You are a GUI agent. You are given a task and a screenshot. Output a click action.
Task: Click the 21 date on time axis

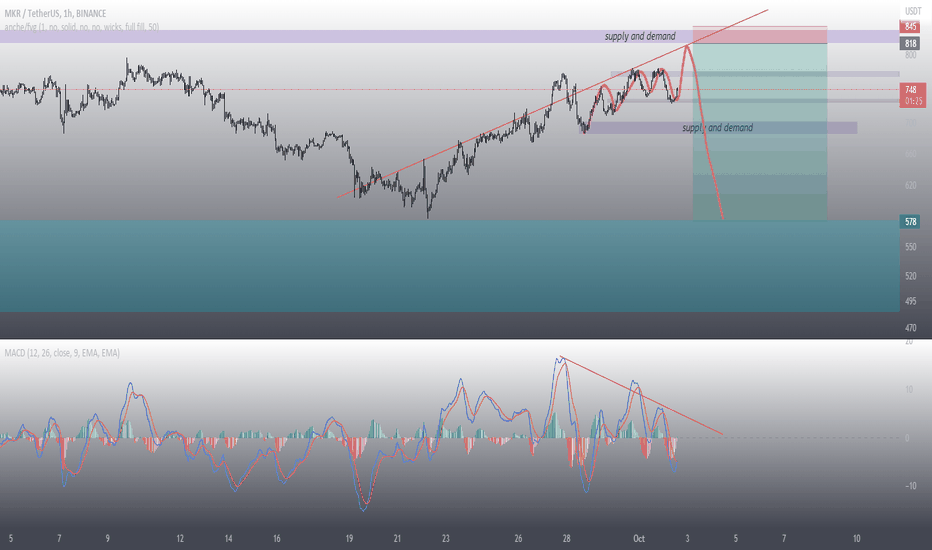(x=397, y=539)
